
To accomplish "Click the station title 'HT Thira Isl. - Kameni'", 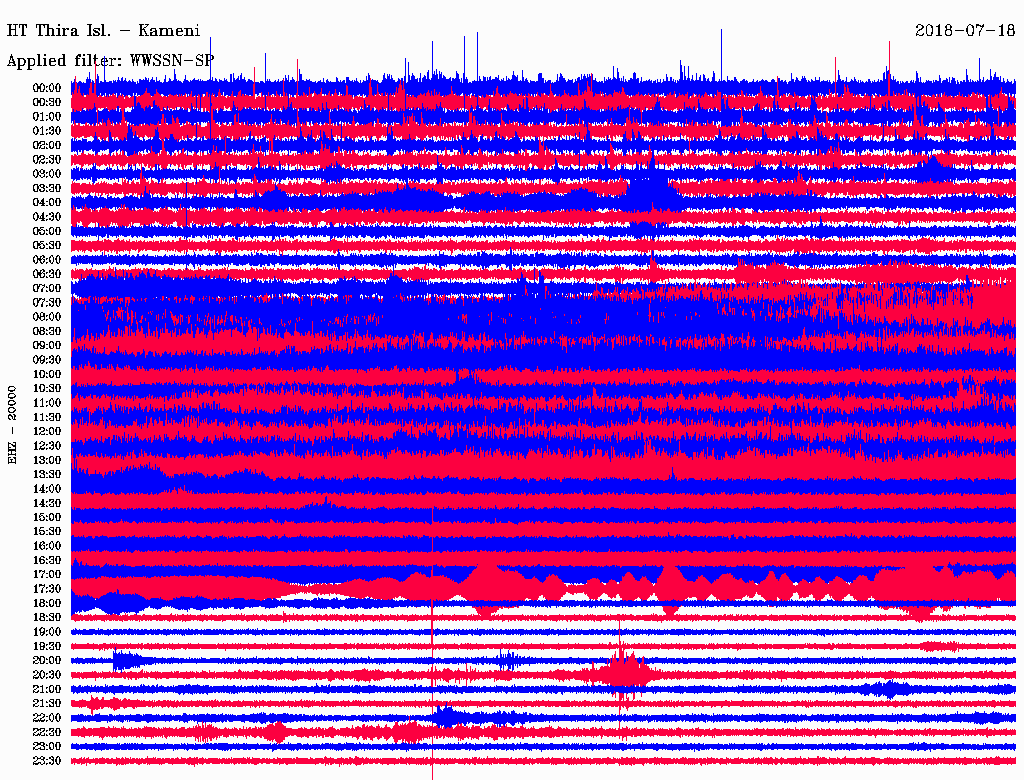I will [x=103, y=31].
